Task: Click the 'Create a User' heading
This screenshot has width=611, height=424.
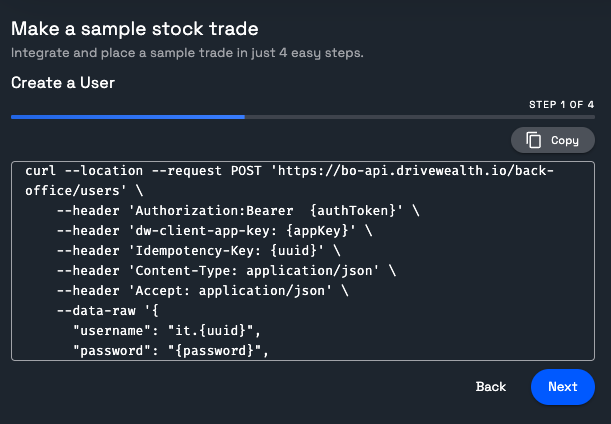Action: point(63,83)
